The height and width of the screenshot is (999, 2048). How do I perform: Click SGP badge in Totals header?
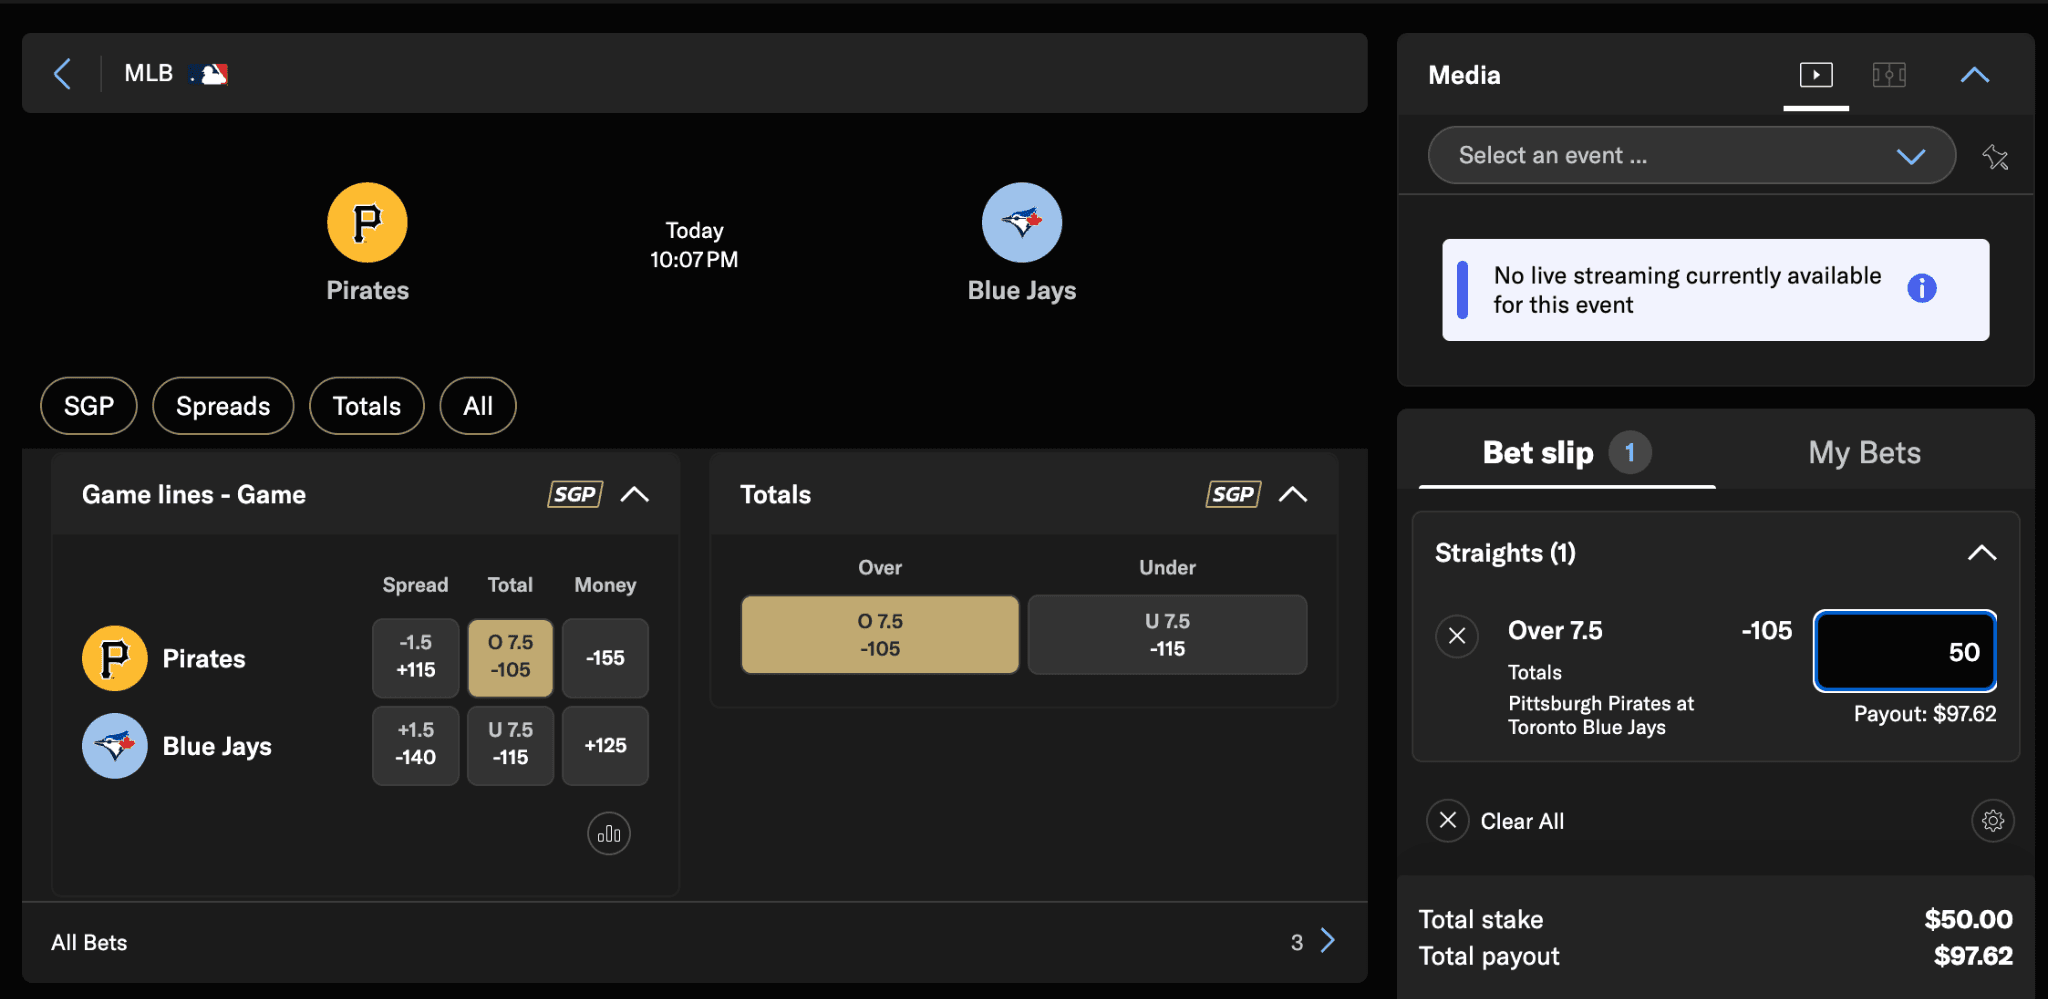click(1233, 494)
